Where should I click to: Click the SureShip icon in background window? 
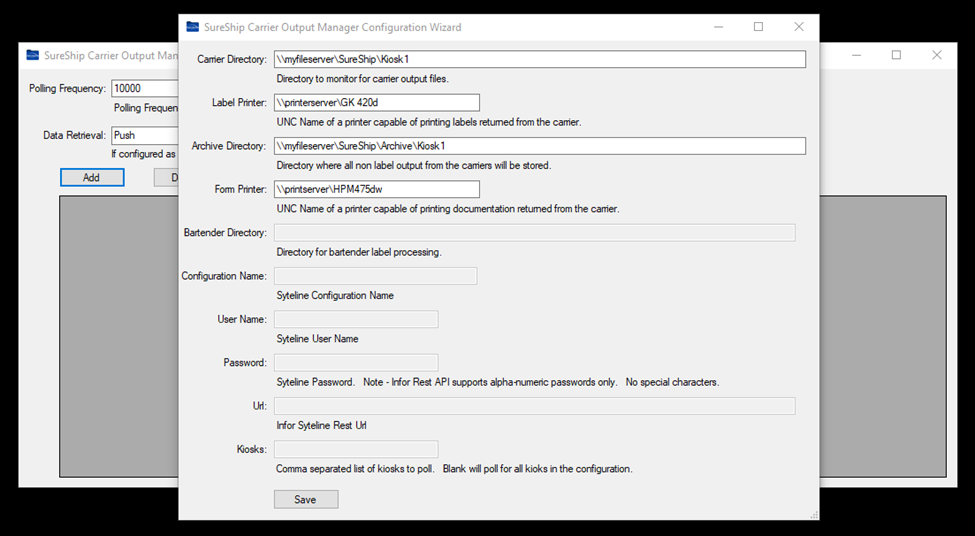point(33,56)
